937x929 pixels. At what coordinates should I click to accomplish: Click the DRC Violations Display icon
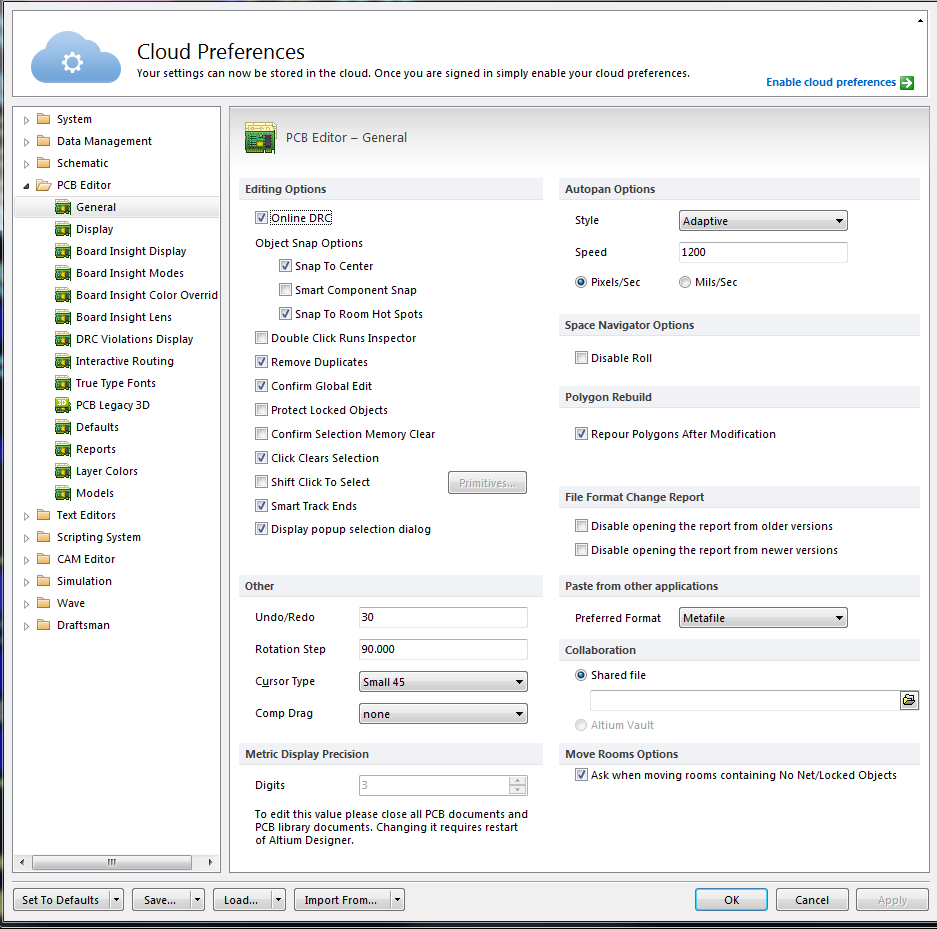63,339
